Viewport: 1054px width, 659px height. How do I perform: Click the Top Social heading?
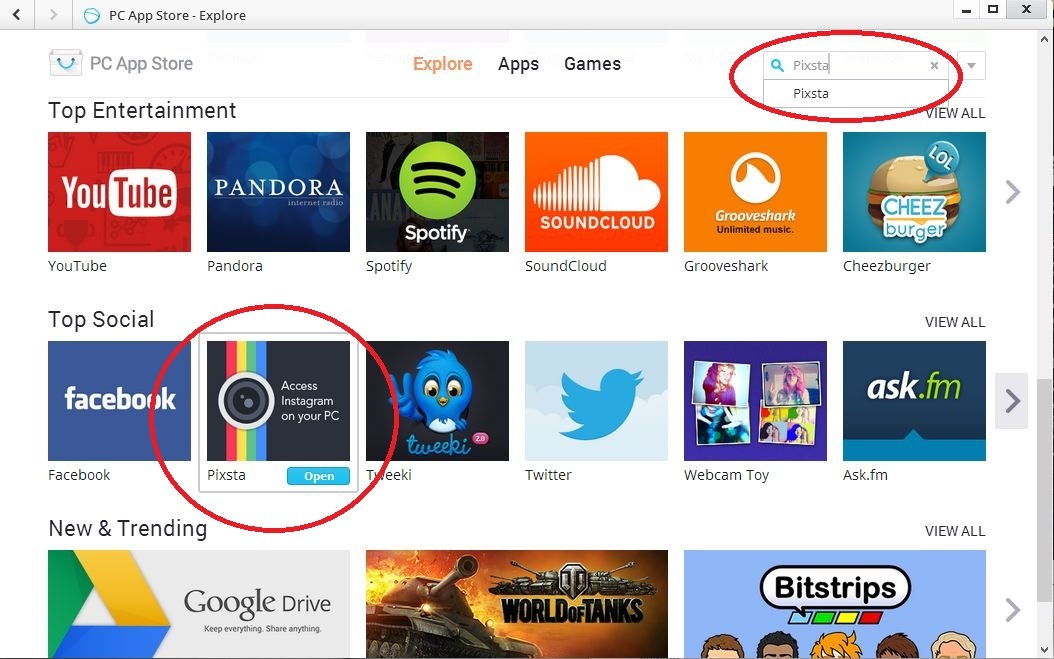coord(101,319)
